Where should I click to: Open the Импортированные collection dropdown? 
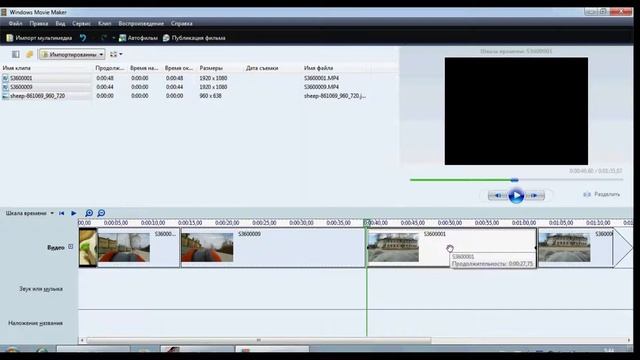click(x=72, y=54)
